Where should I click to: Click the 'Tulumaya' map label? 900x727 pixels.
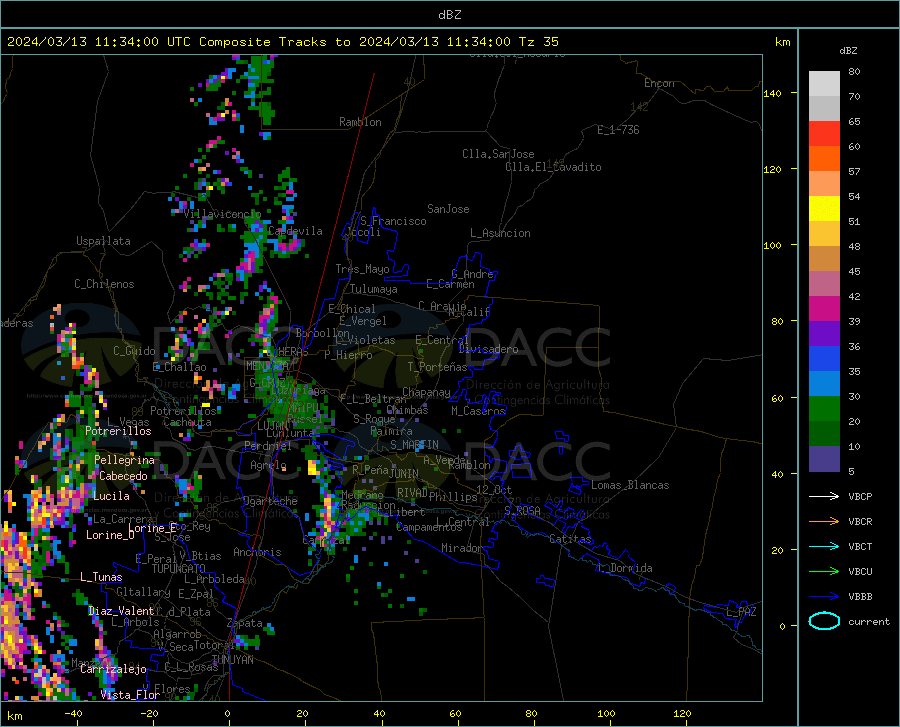tap(374, 289)
